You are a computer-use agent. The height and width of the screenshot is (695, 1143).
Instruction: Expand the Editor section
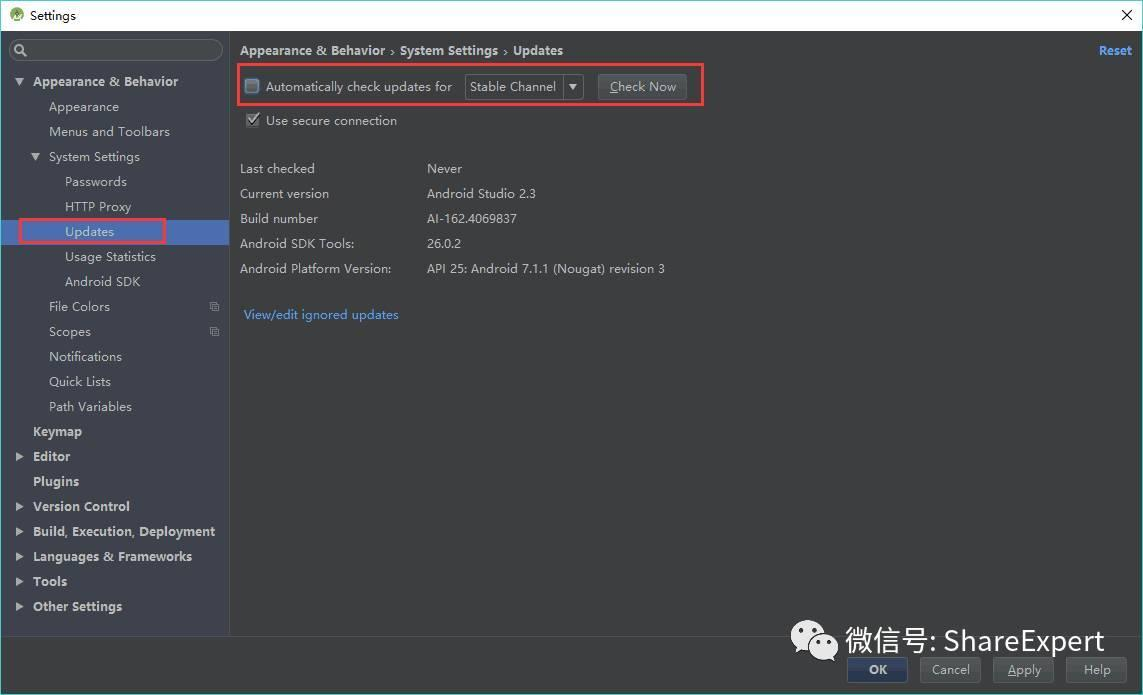(20, 457)
